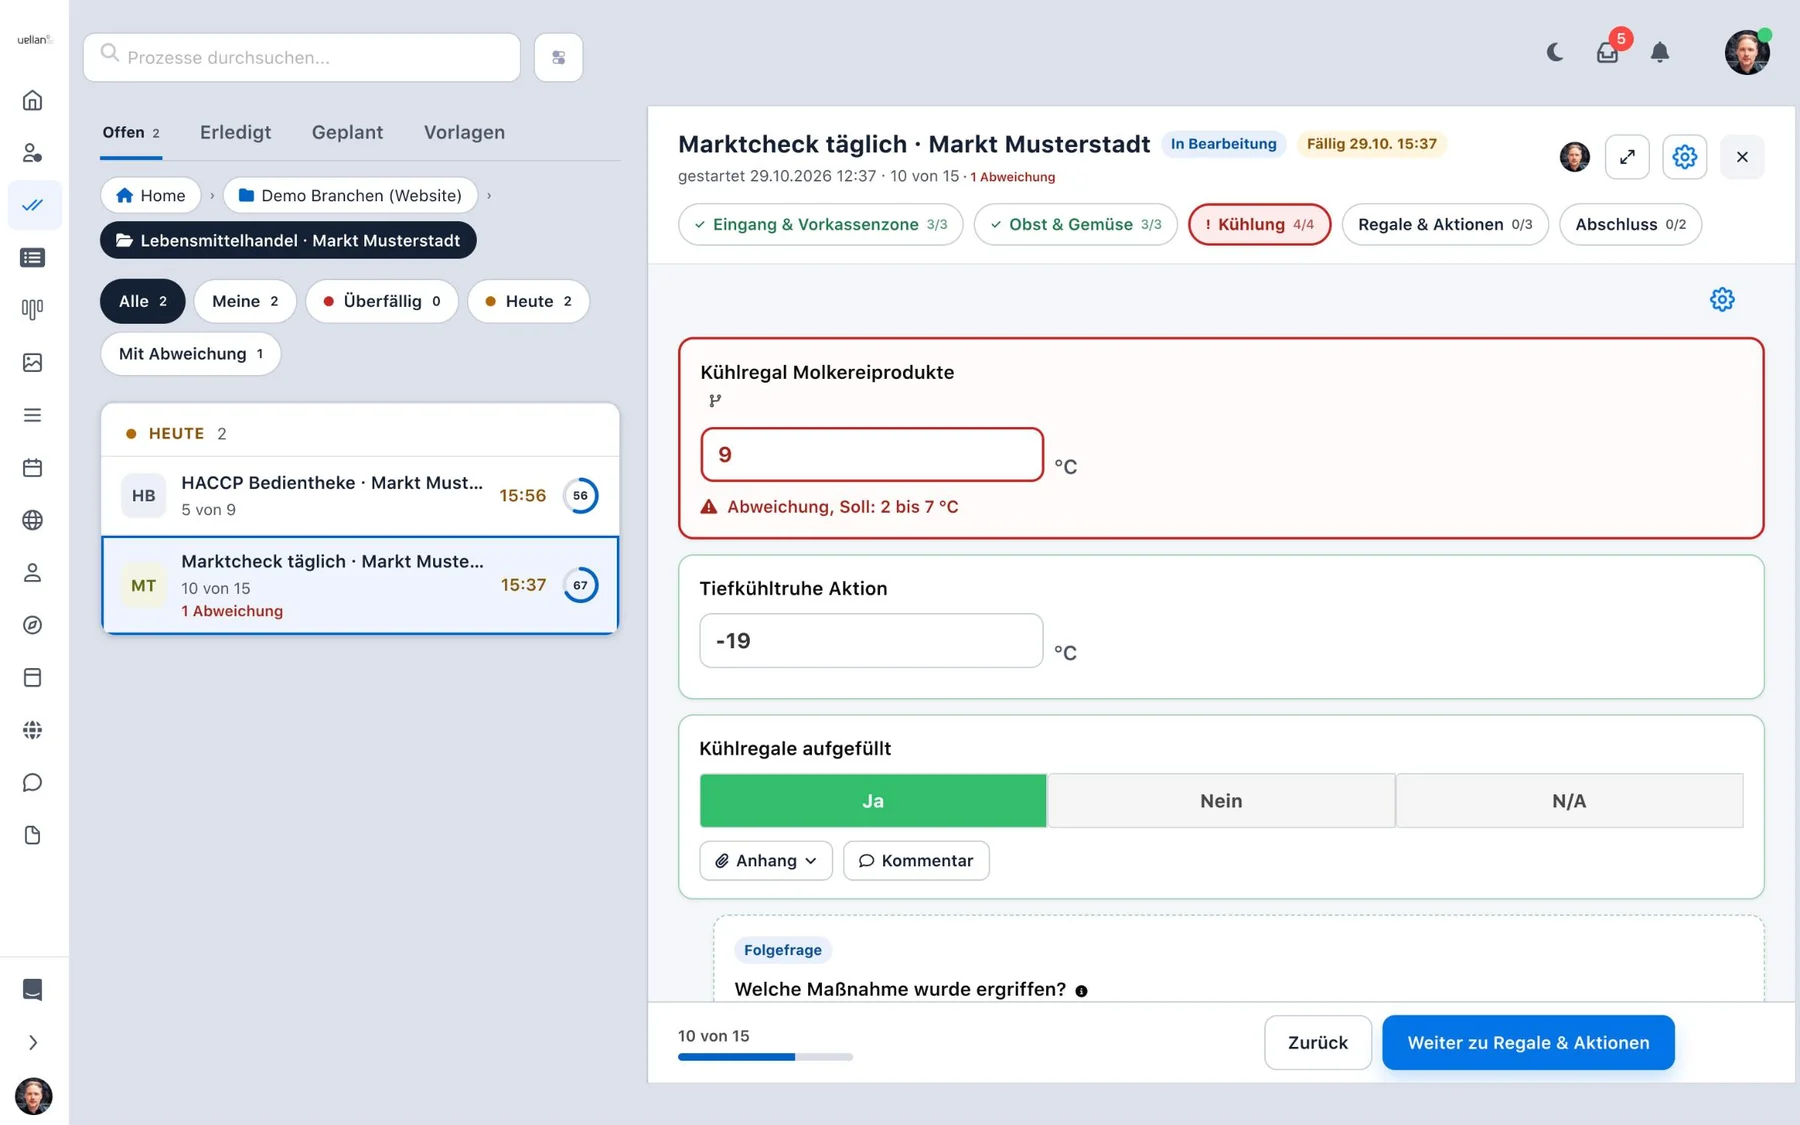
Task: Click the Zurück button
Action: (1318, 1042)
